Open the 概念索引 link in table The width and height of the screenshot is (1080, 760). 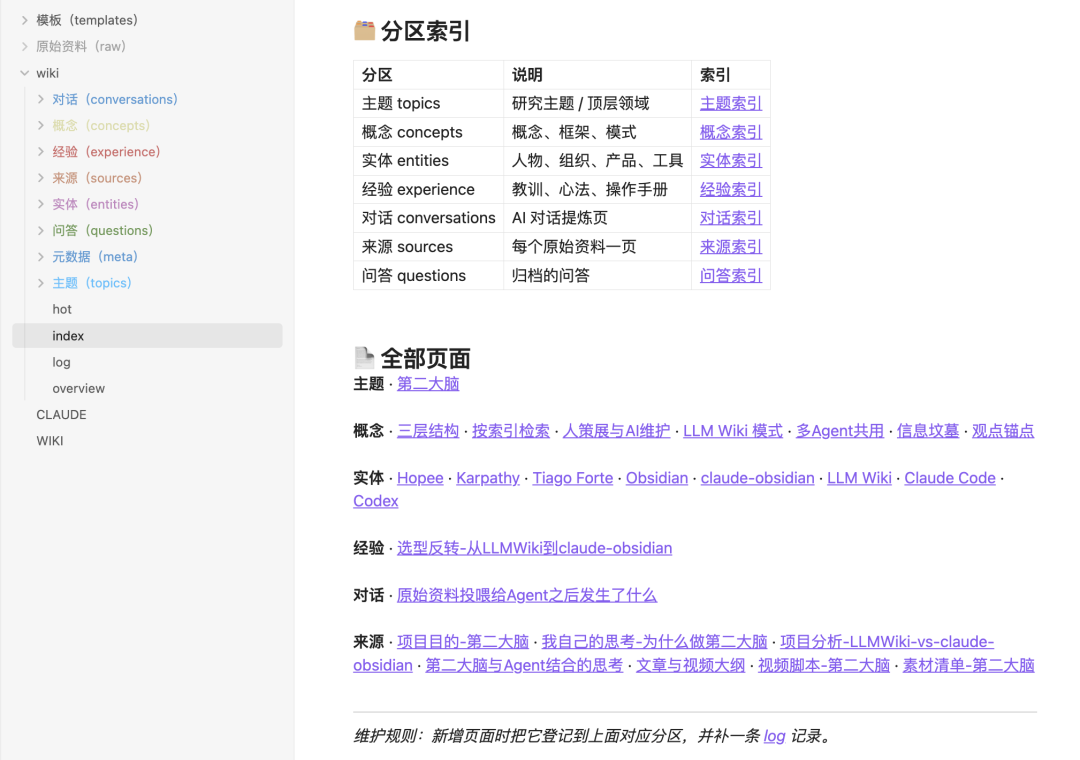tap(731, 132)
